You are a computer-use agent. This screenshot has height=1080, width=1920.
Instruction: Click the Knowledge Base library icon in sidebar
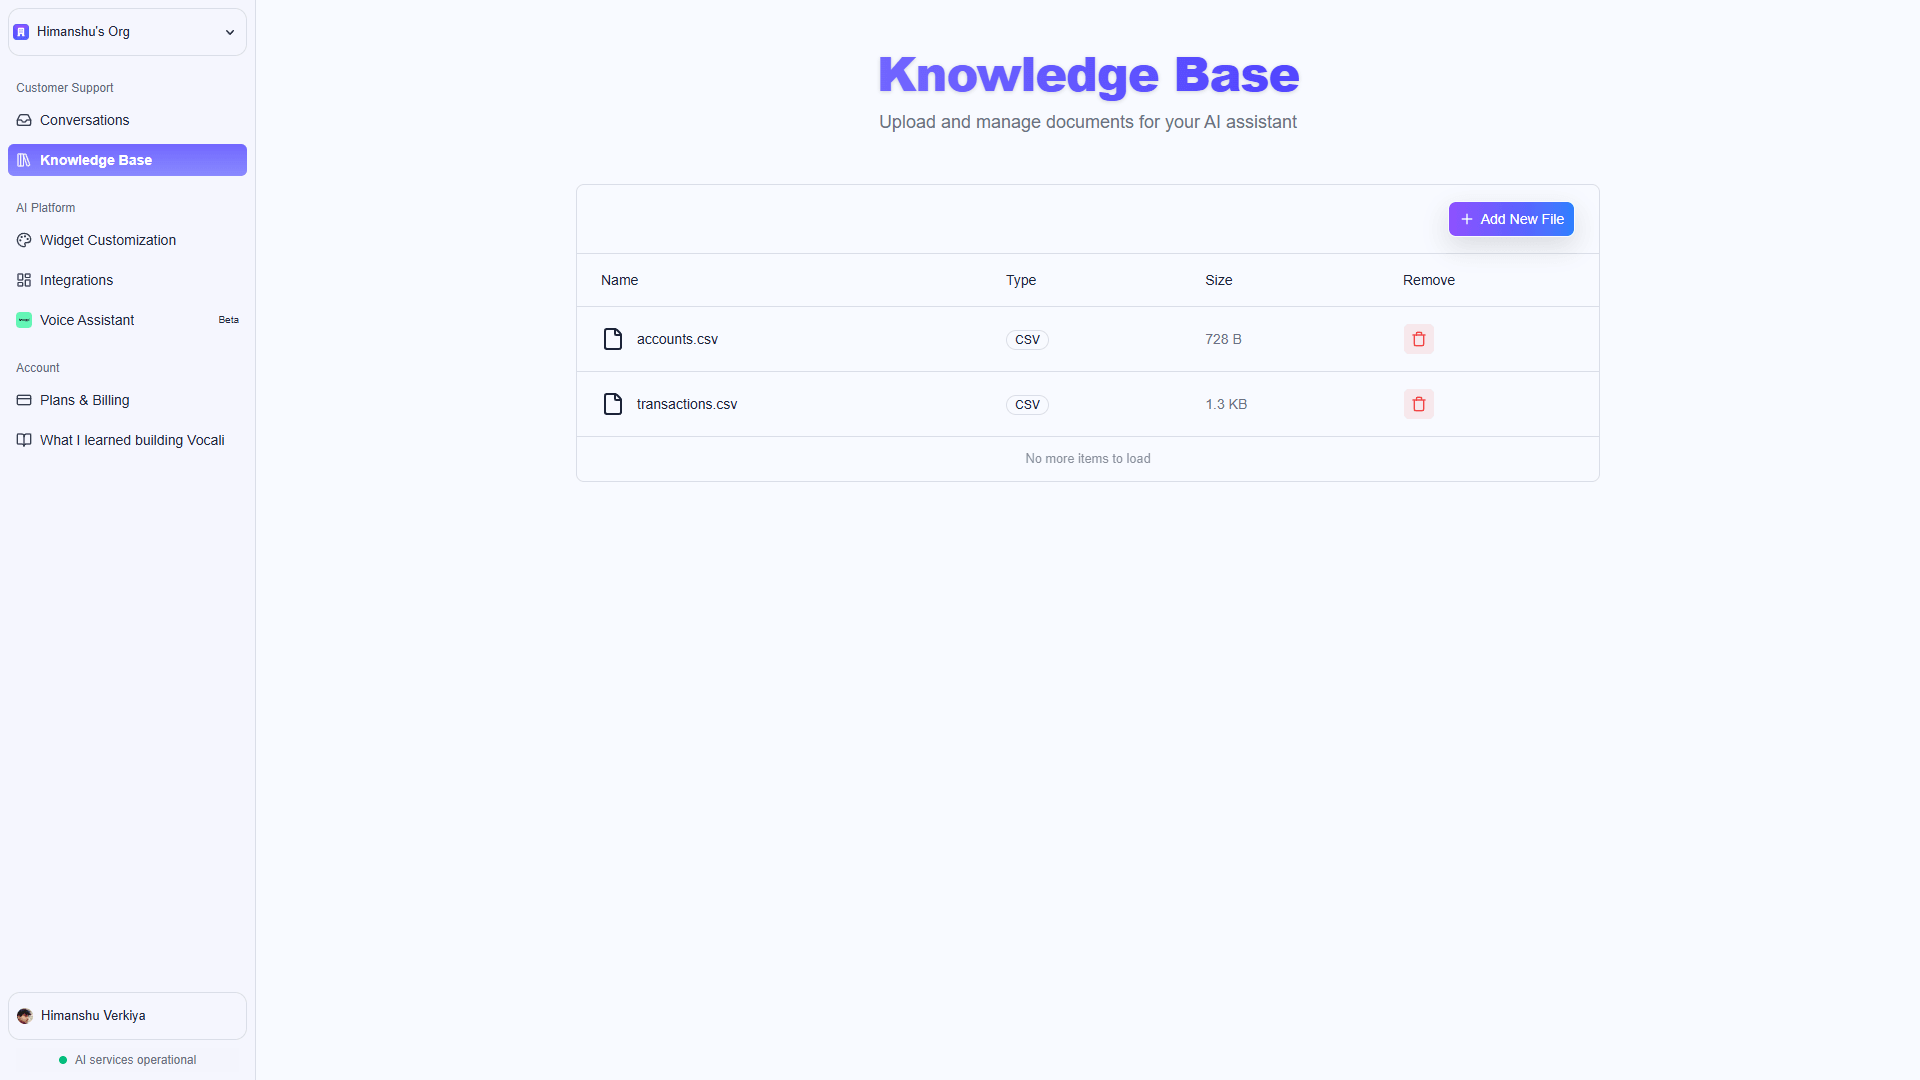pos(24,160)
